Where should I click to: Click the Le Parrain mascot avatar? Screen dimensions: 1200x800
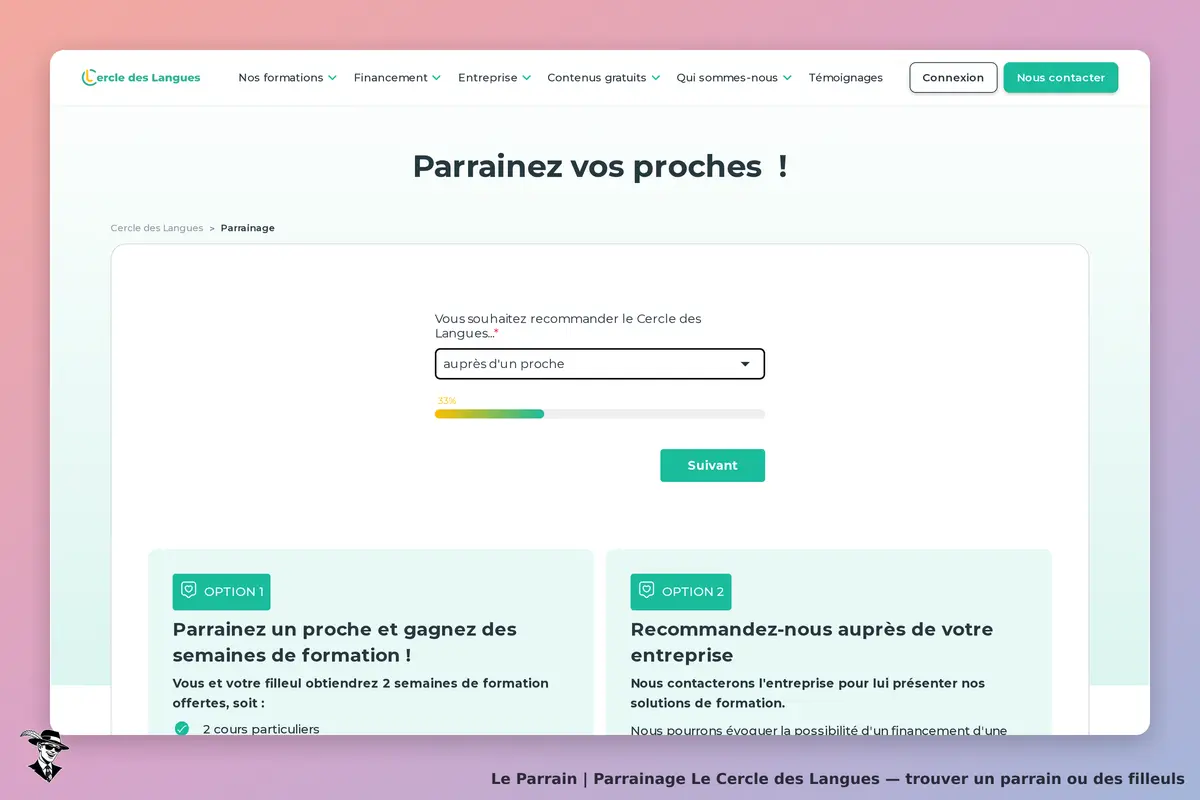[44, 755]
